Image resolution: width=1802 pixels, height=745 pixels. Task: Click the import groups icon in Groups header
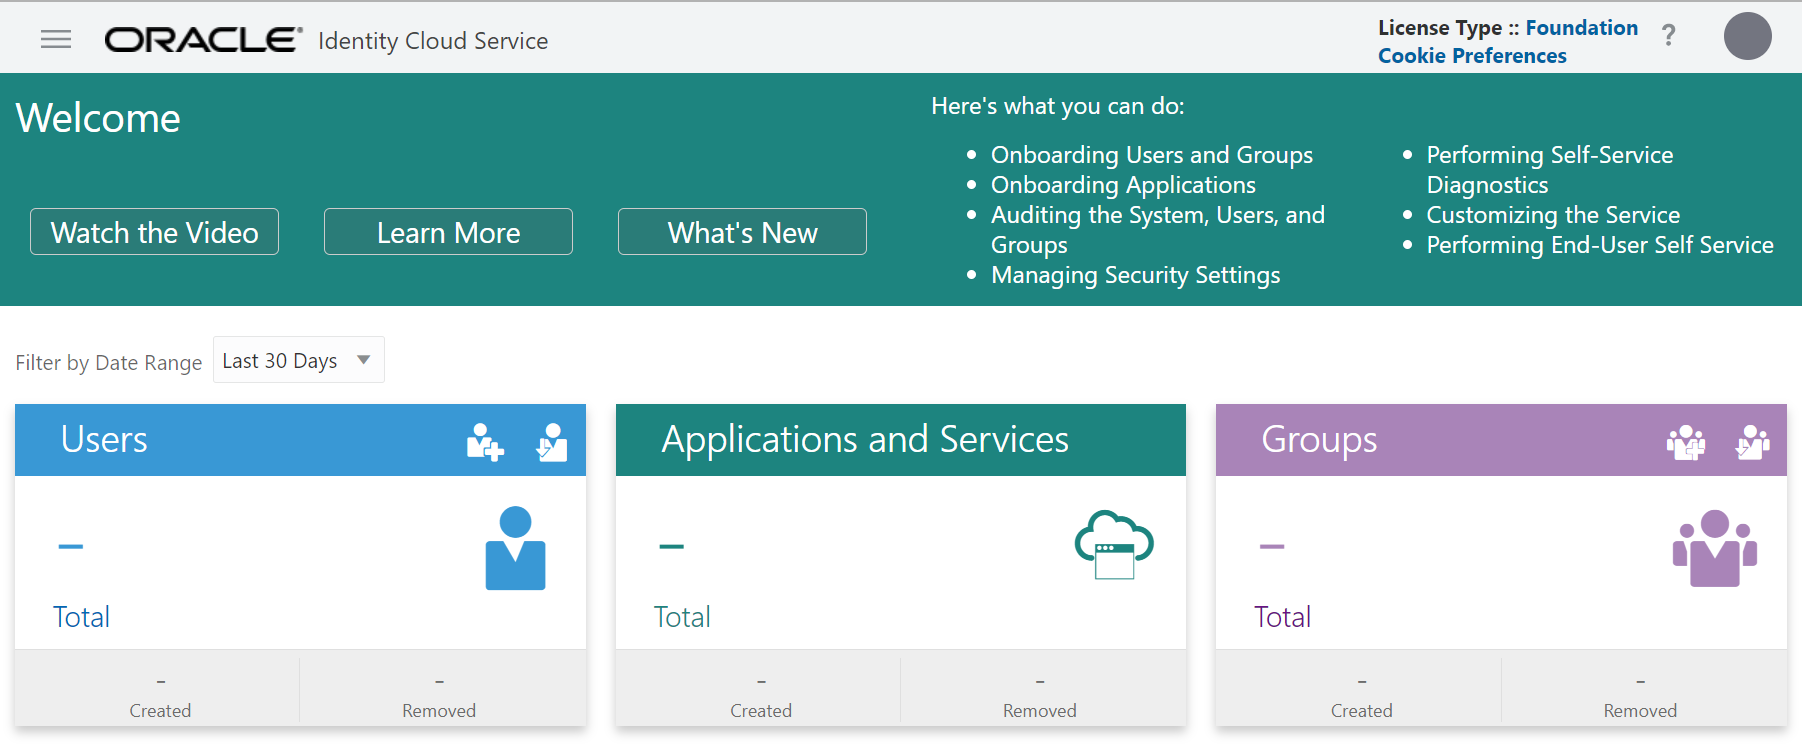pyautogui.click(x=1752, y=441)
